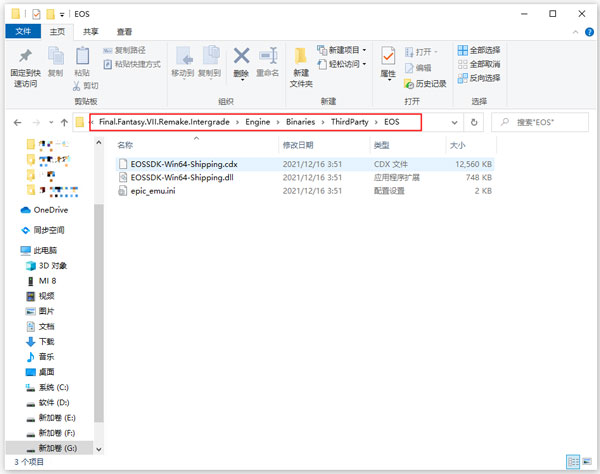Sort by the Type column header

(x=382, y=145)
